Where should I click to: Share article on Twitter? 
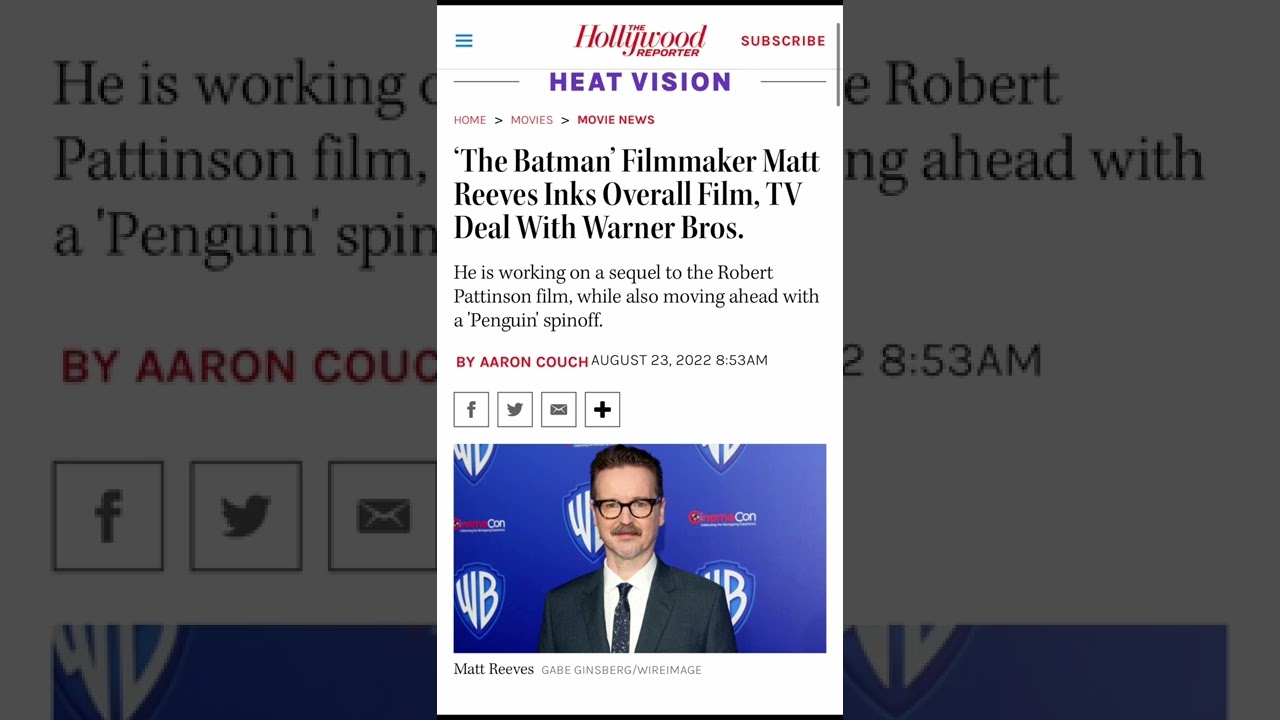point(515,409)
